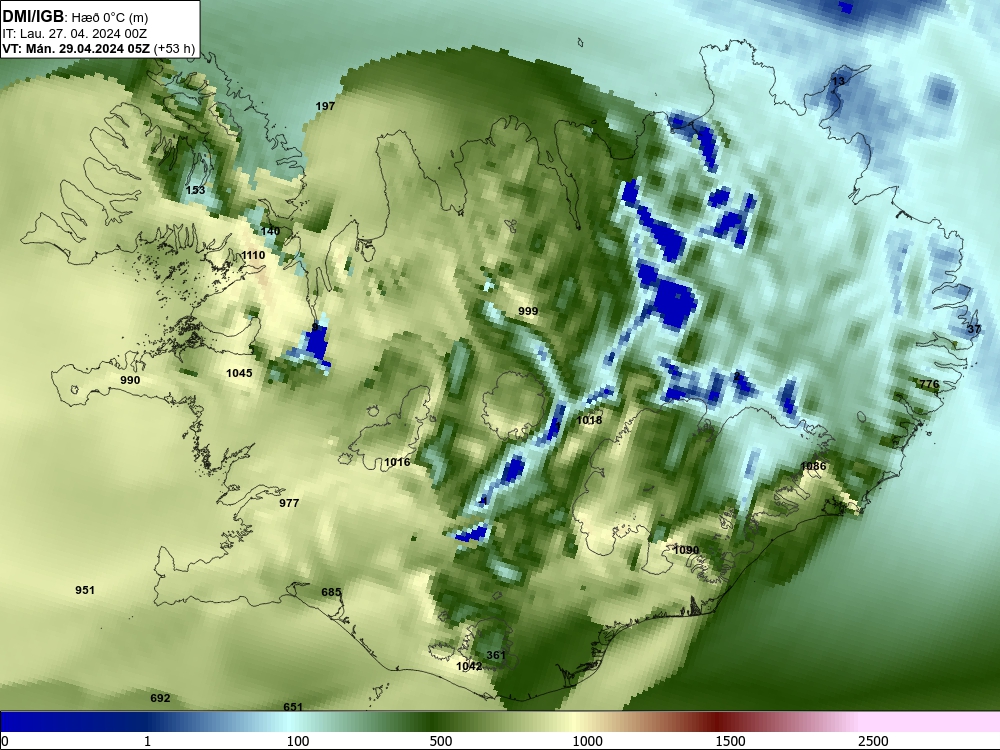Click the map value 1042
Image resolution: width=1000 pixels, height=750 pixels.
click(469, 666)
